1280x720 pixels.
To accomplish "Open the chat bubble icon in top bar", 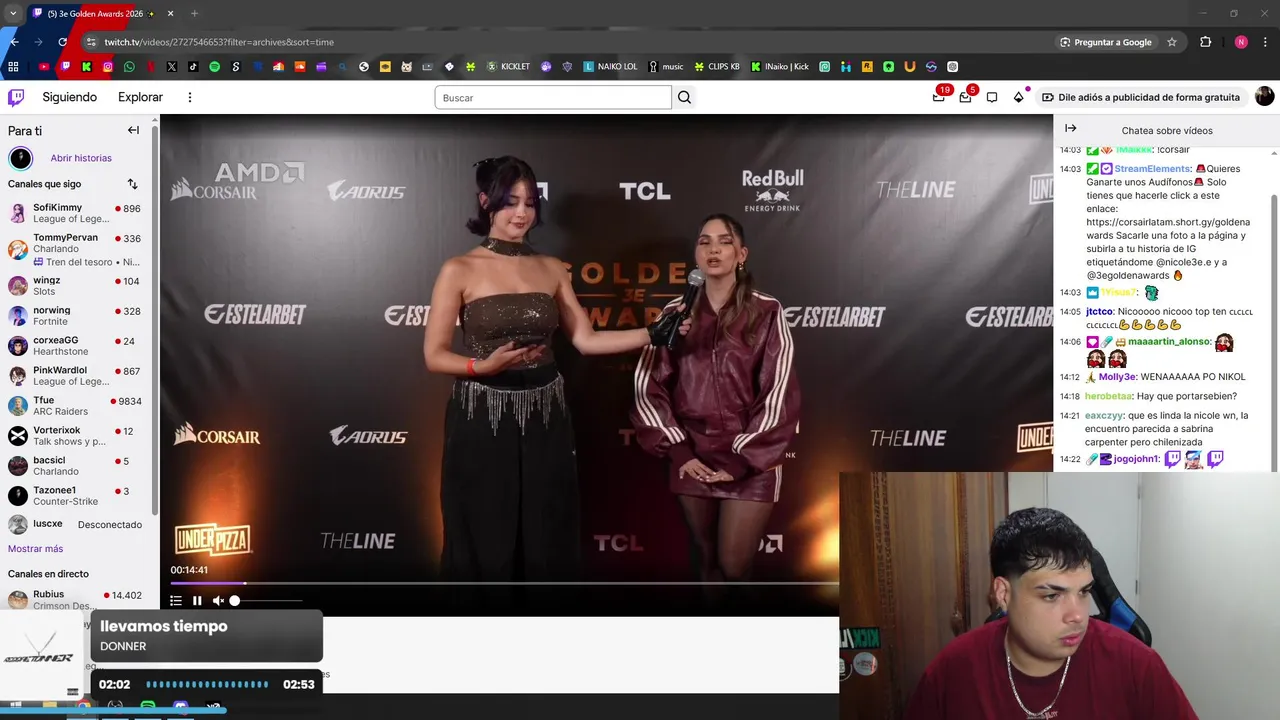I will pyautogui.click(x=992, y=97).
